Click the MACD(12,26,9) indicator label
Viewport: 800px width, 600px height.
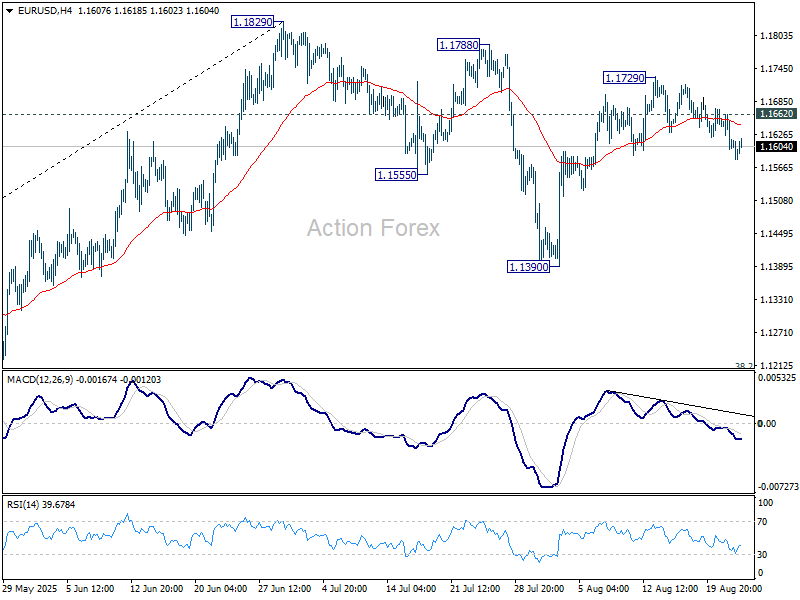click(x=47, y=378)
